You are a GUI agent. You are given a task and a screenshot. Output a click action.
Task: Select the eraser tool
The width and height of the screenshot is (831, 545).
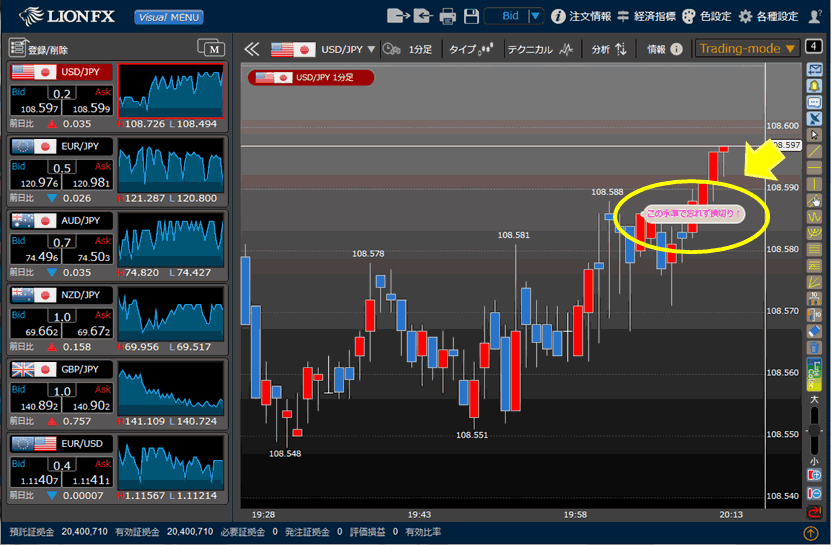814,331
